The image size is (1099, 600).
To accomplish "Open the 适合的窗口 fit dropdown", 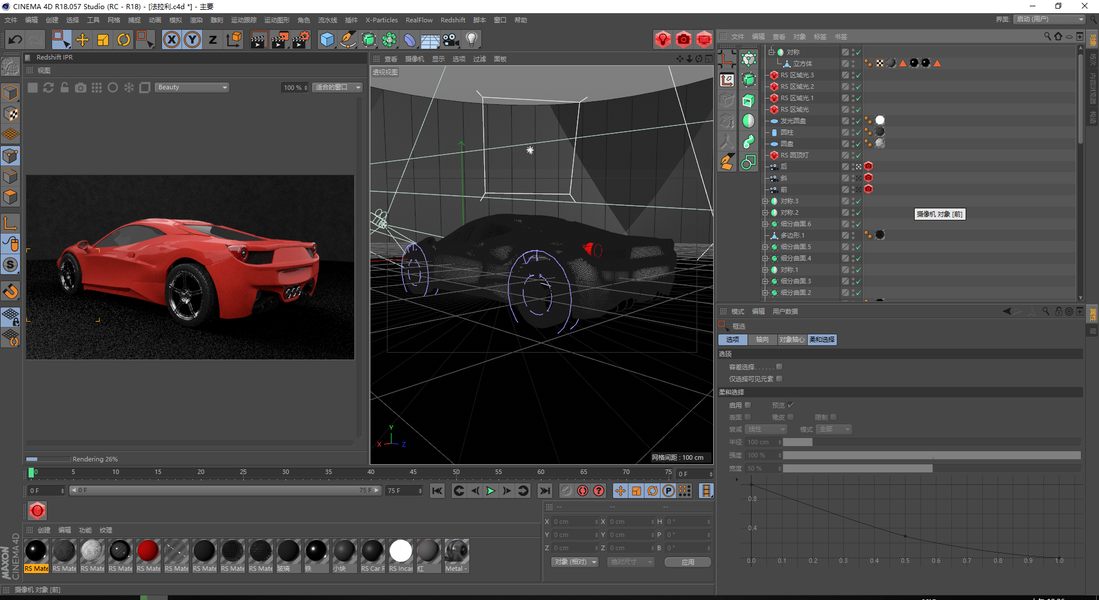I will tap(337, 88).
